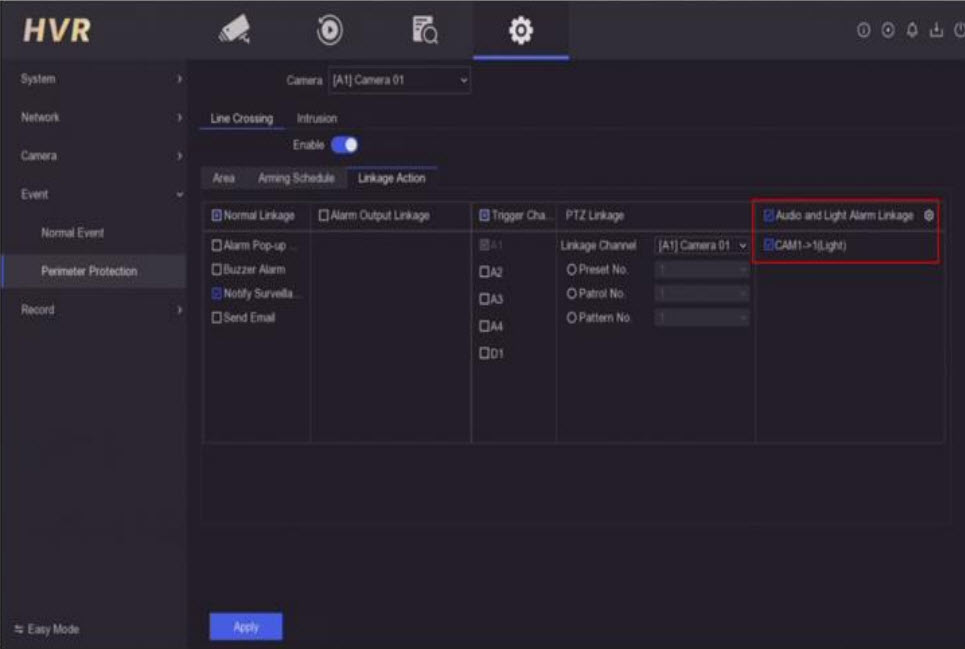Click the configuration gear icon in top bar

tap(520, 31)
